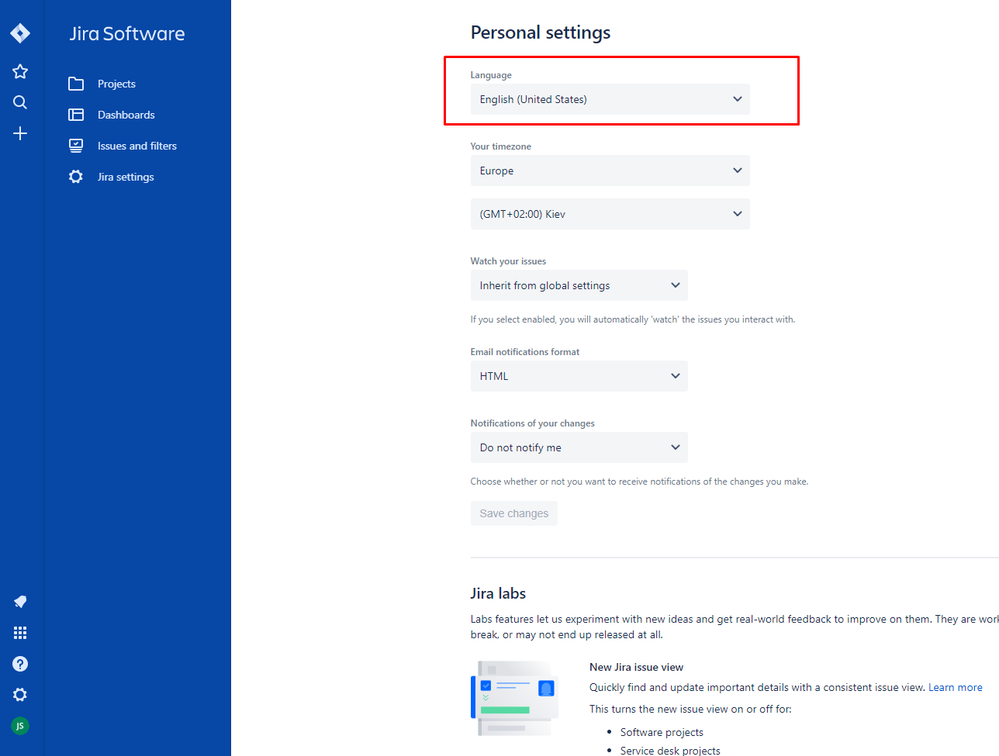The height and width of the screenshot is (756, 999).
Task: Open settings gear in bottom rail
Action: (20, 694)
